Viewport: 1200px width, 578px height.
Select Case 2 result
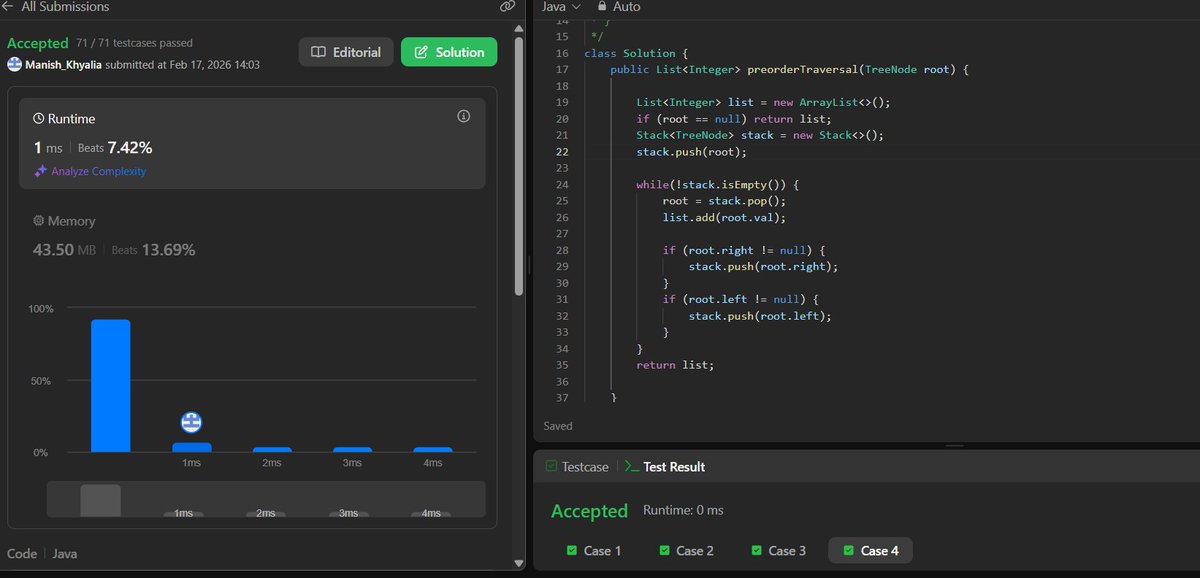point(686,550)
